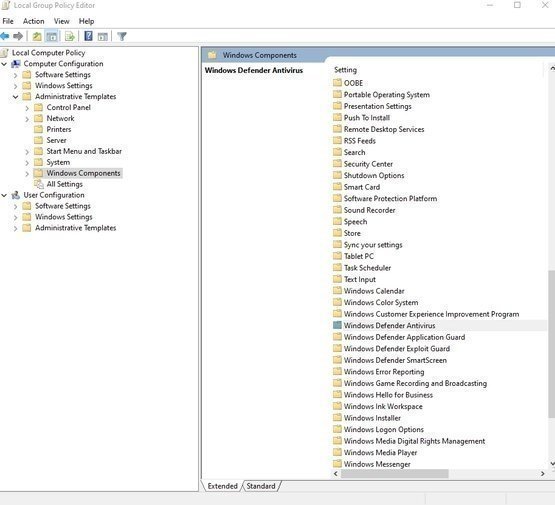Expand Software Settings under Computer Configuration
Screen dimensions: 555x505
15,75
